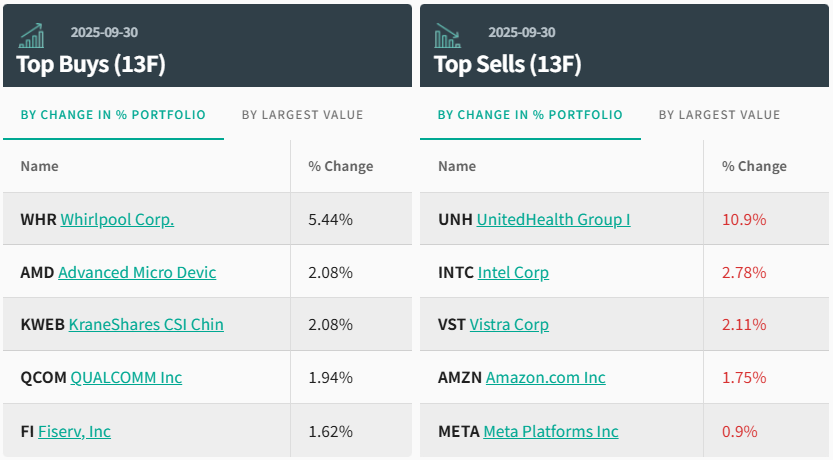Click the Top Buys (13F) heading
The image size is (833, 460).
click(91, 64)
